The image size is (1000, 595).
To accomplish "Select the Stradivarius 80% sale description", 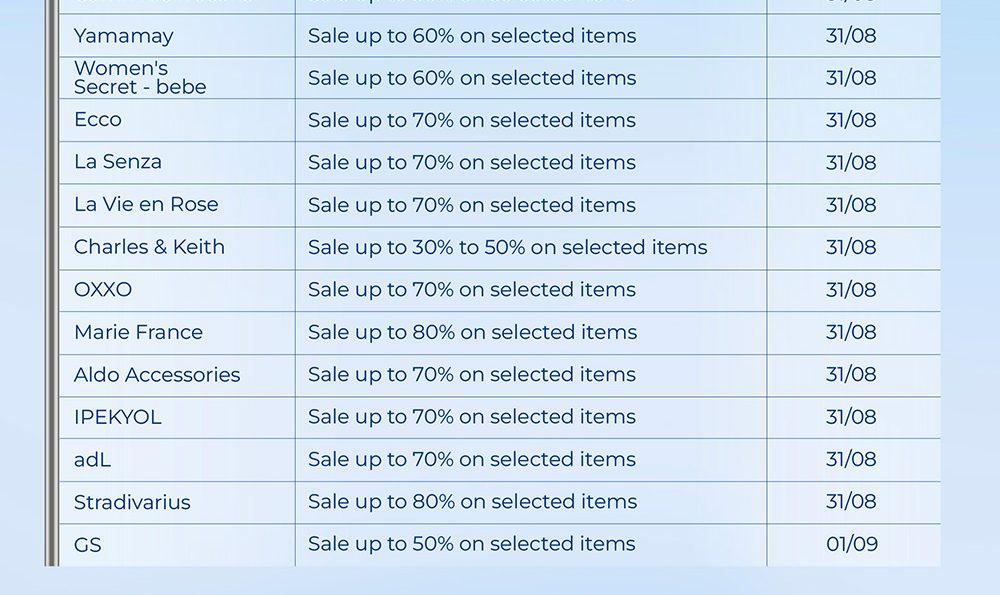I will point(472,502).
